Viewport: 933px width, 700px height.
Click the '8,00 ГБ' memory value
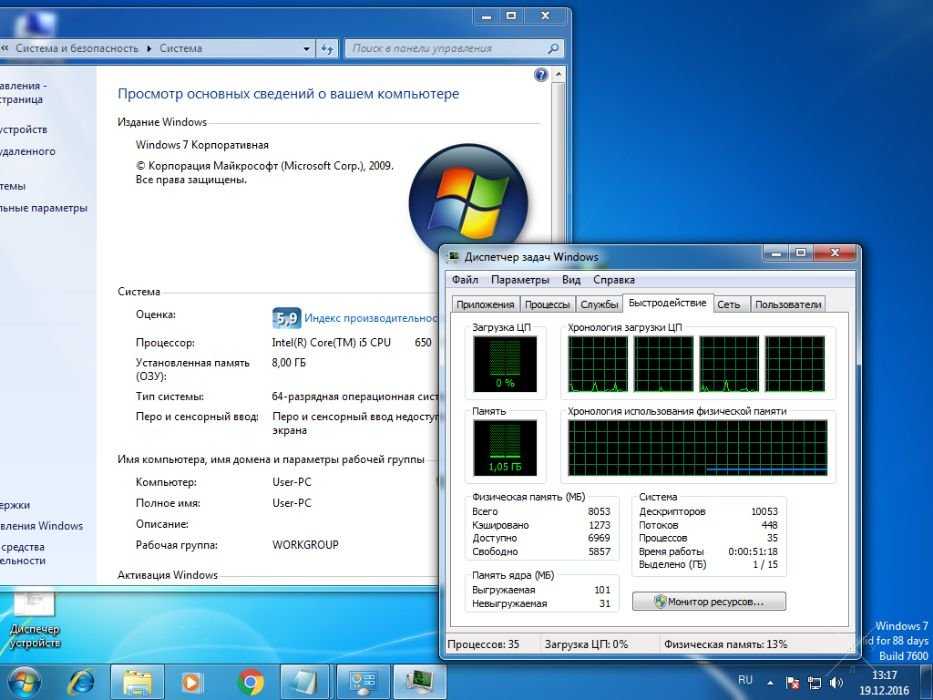(289, 362)
